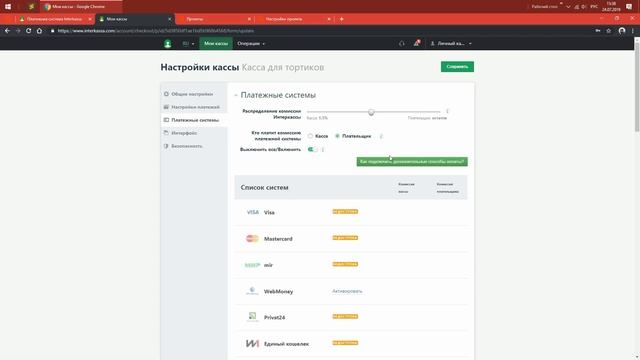Click the yellow status badge in the Mastercard row

tap(345, 238)
